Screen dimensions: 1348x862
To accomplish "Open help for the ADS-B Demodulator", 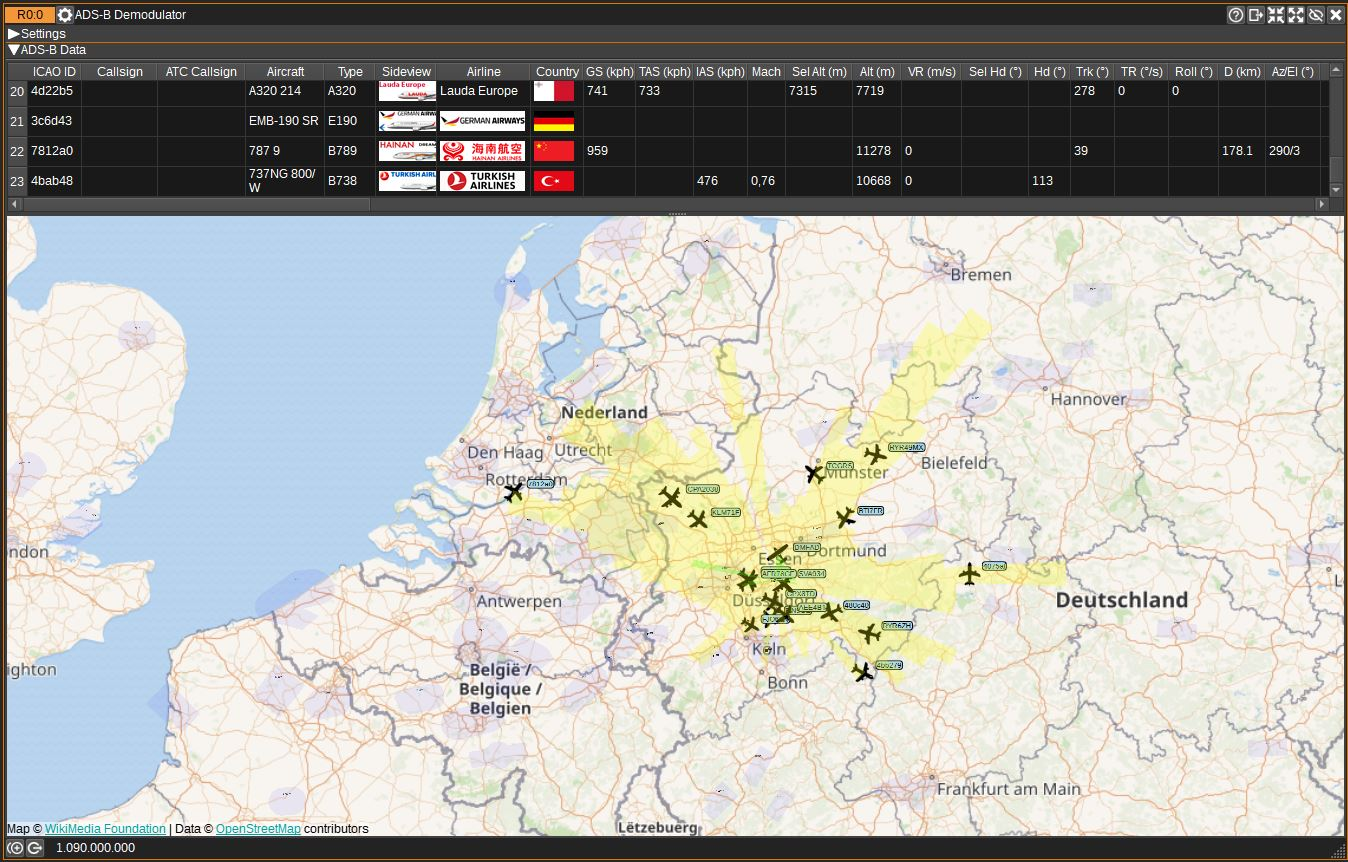I will (1236, 15).
